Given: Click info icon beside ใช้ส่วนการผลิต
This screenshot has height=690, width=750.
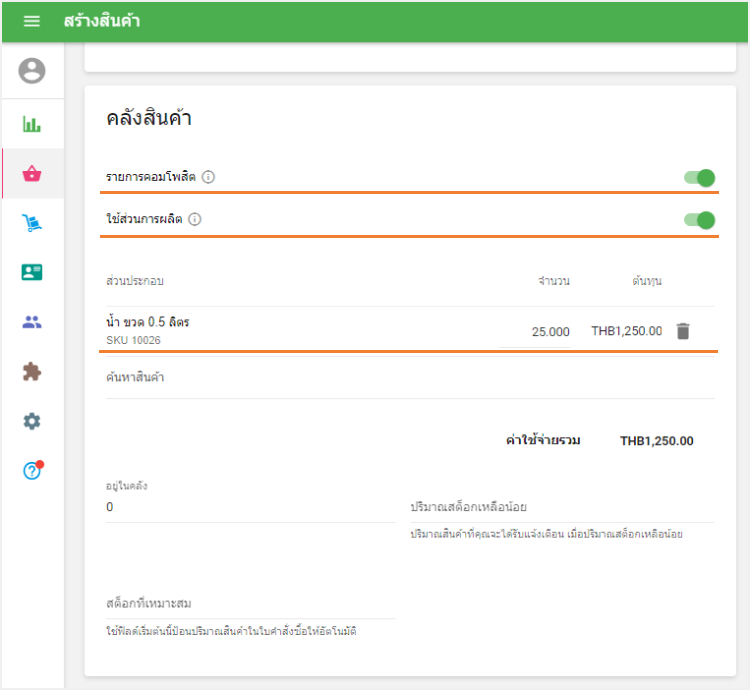Looking at the screenshot, I should pos(195,219).
